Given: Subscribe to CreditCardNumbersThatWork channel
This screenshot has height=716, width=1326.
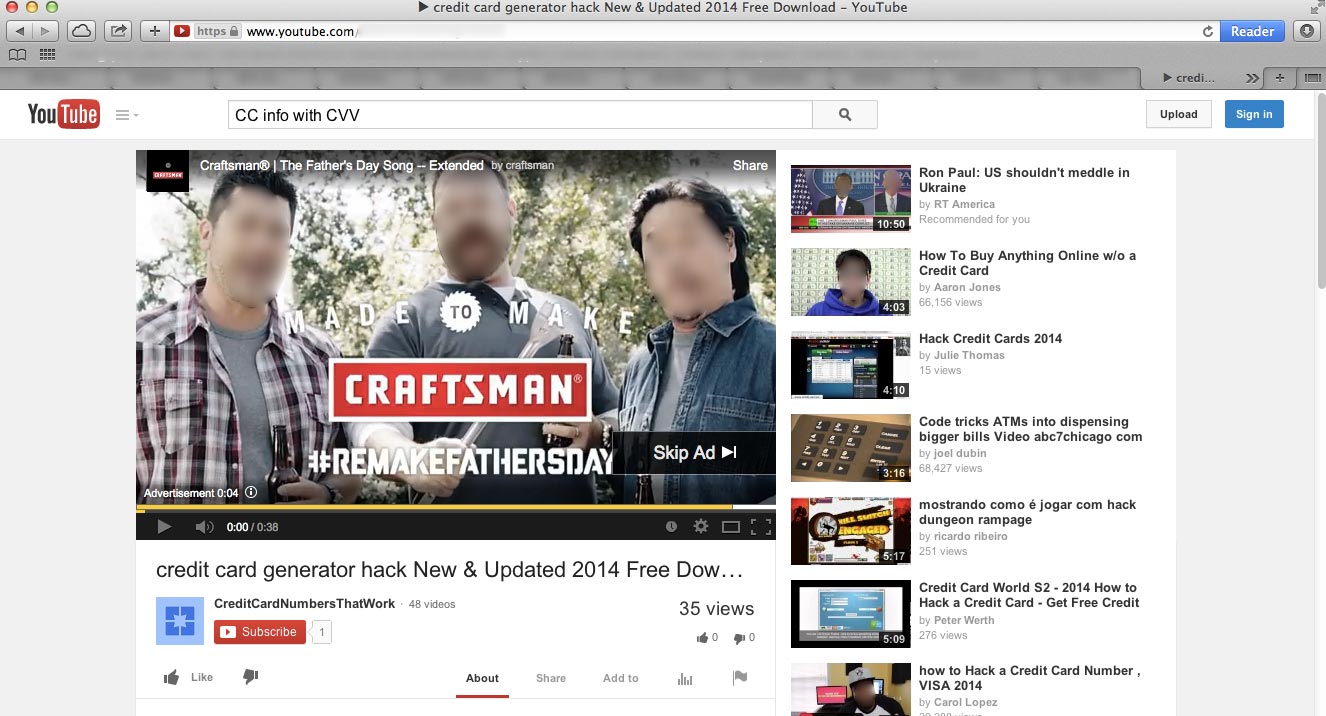Looking at the screenshot, I should click(x=260, y=632).
